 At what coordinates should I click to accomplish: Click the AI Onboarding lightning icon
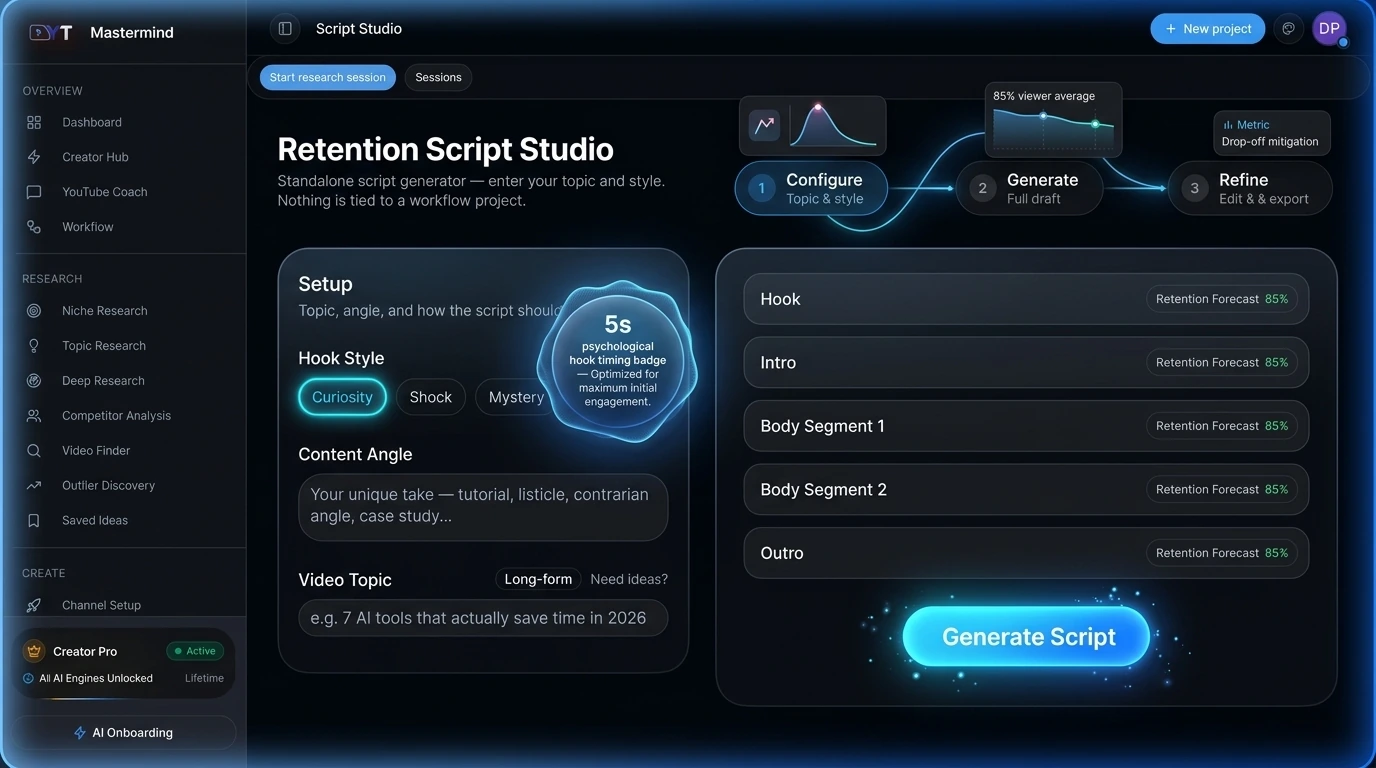click(80, 733)
